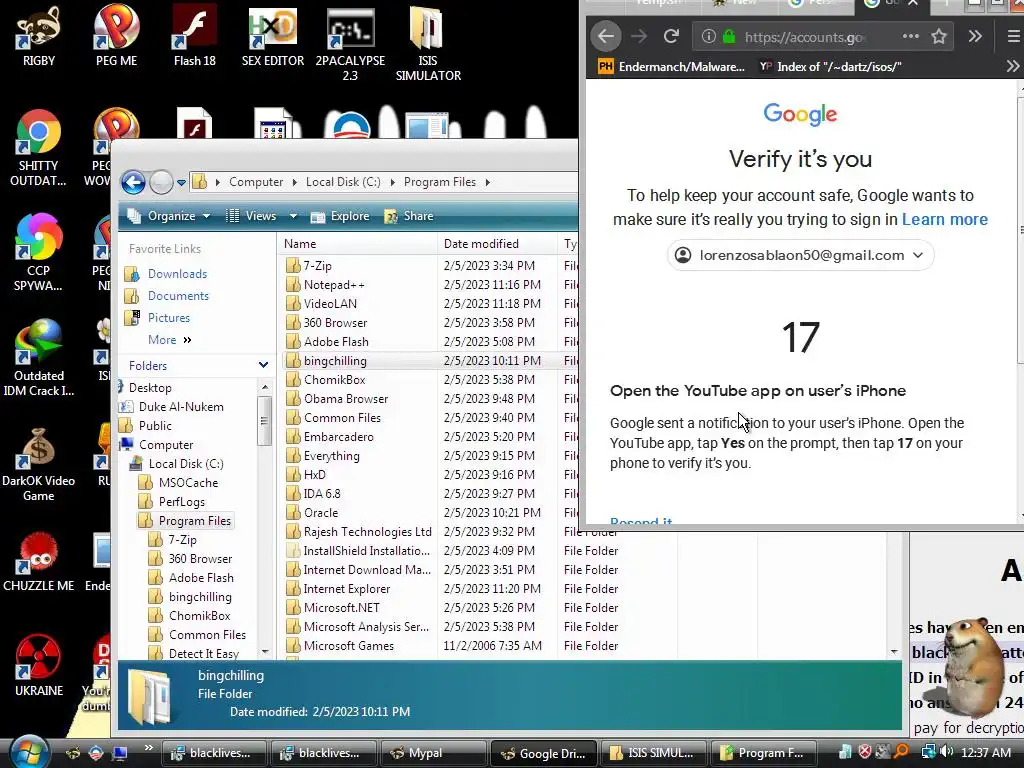Image resolution: width=1024 pixels, height=768 pixels.
Task: Select the Obama Browser folder row
Action: (346, 398)
